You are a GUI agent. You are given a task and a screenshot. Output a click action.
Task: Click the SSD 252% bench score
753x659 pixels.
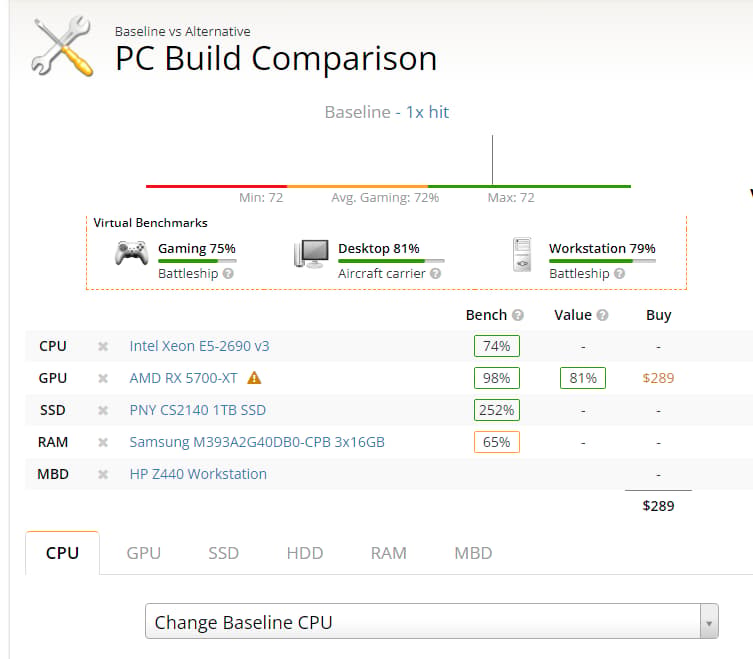[497, 410]
